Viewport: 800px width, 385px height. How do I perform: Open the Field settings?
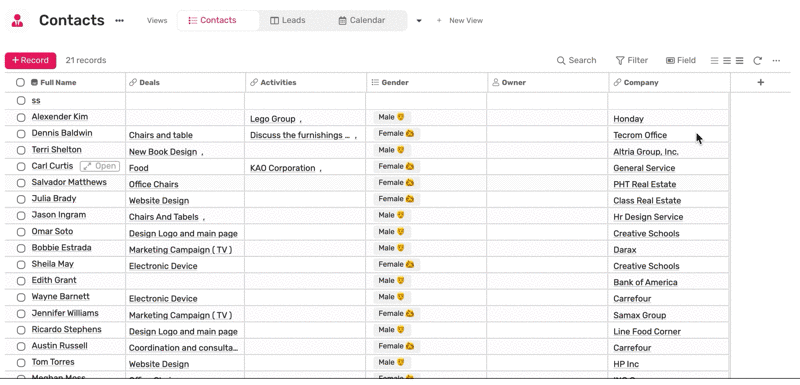point(681,60)
